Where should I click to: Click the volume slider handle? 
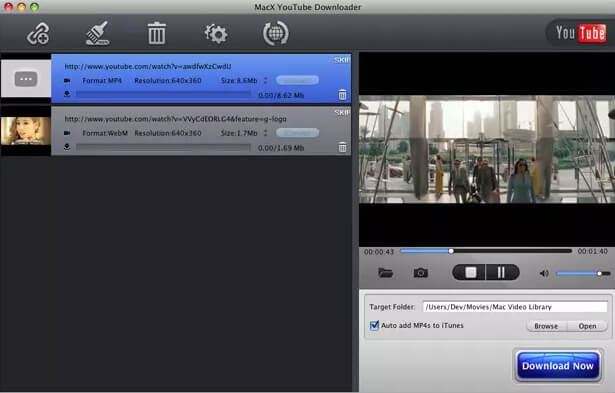pos(599,273)
